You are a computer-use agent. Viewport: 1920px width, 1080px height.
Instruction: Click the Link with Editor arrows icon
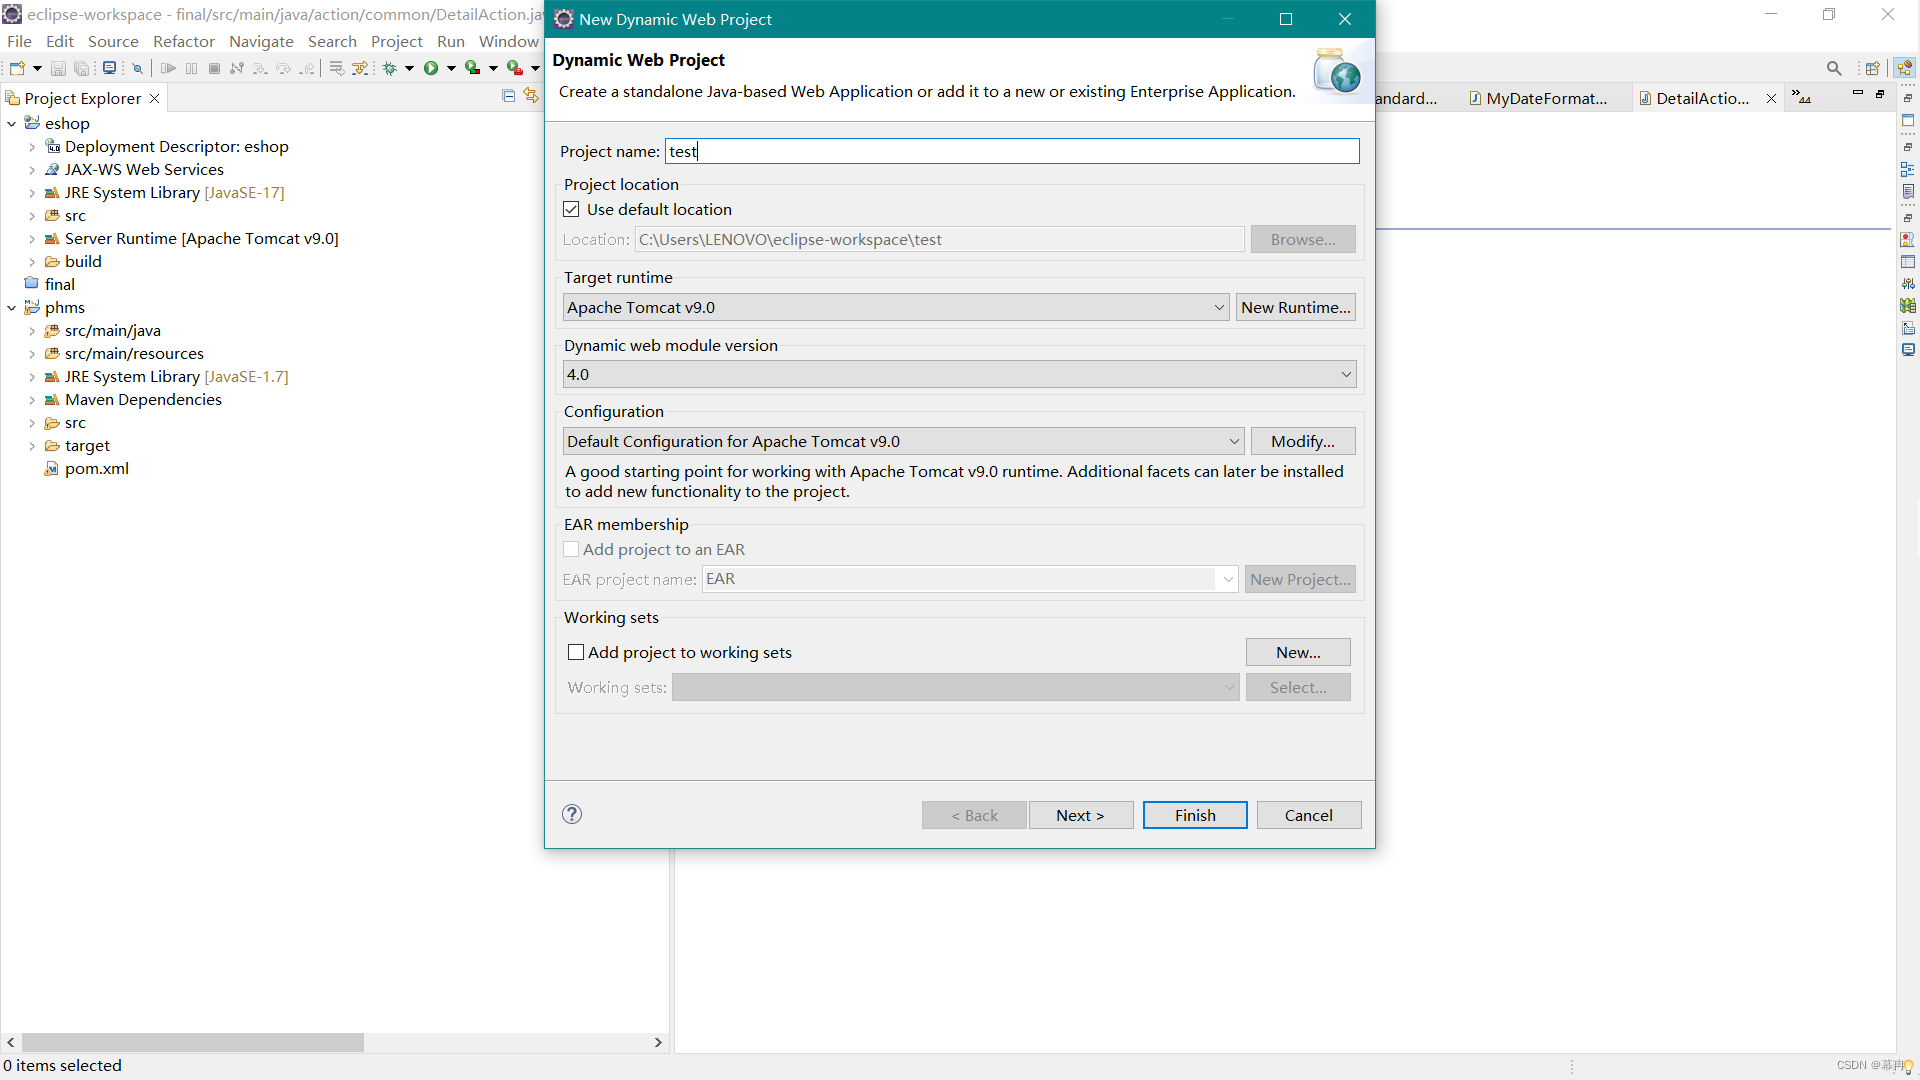coord(531,96)
